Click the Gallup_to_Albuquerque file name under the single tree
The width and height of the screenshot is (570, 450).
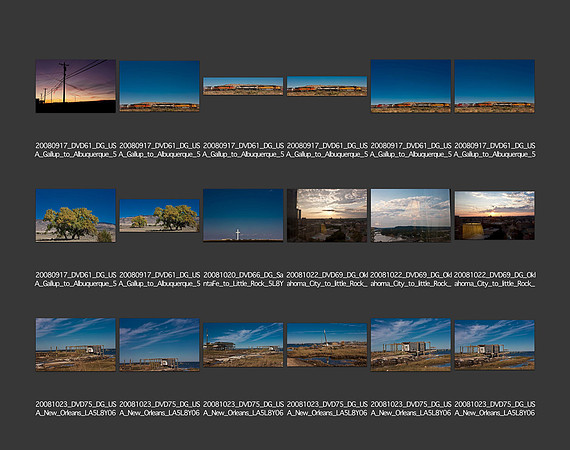[76, 279]
